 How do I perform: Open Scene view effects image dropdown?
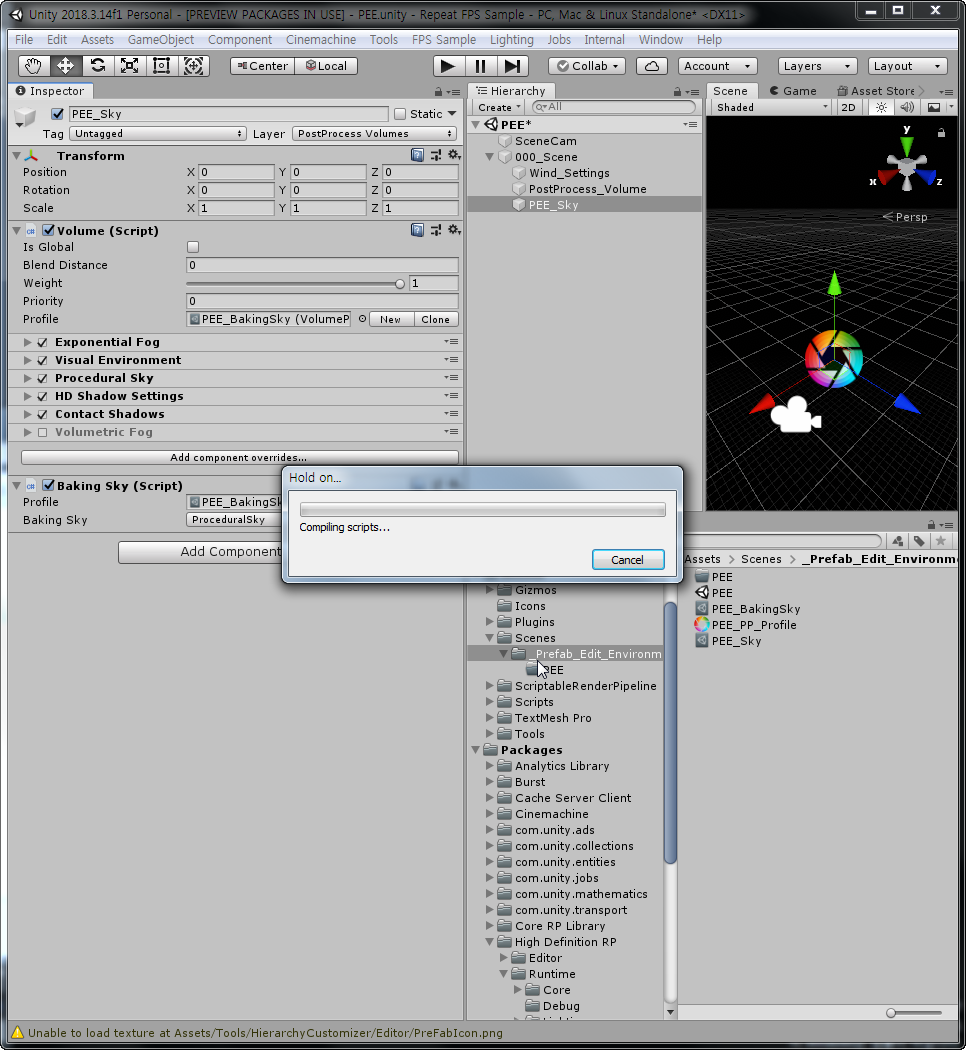939,107
